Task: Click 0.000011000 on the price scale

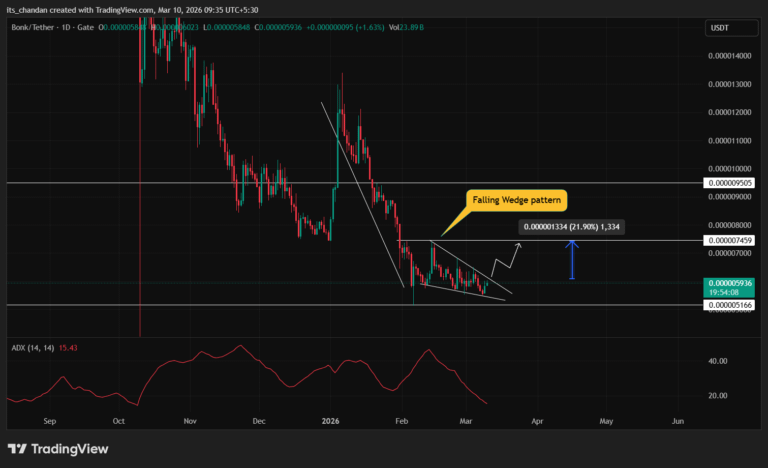Action: [x=729, y=141]
